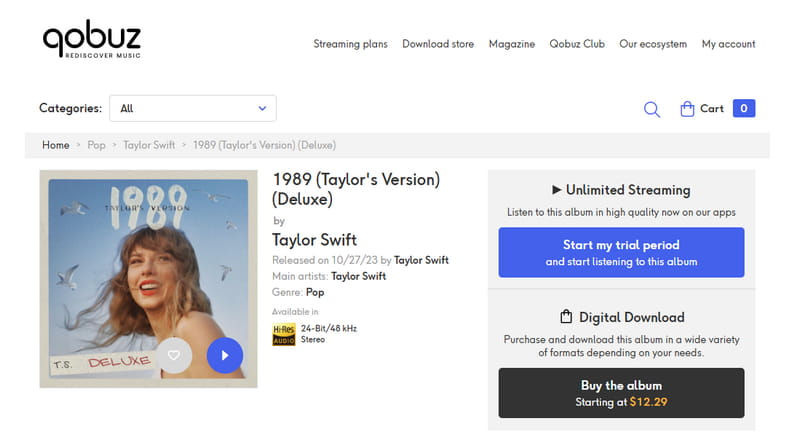Open the search magnifier icon
This screenshot has width=800, height=443.
click(652, 109)
